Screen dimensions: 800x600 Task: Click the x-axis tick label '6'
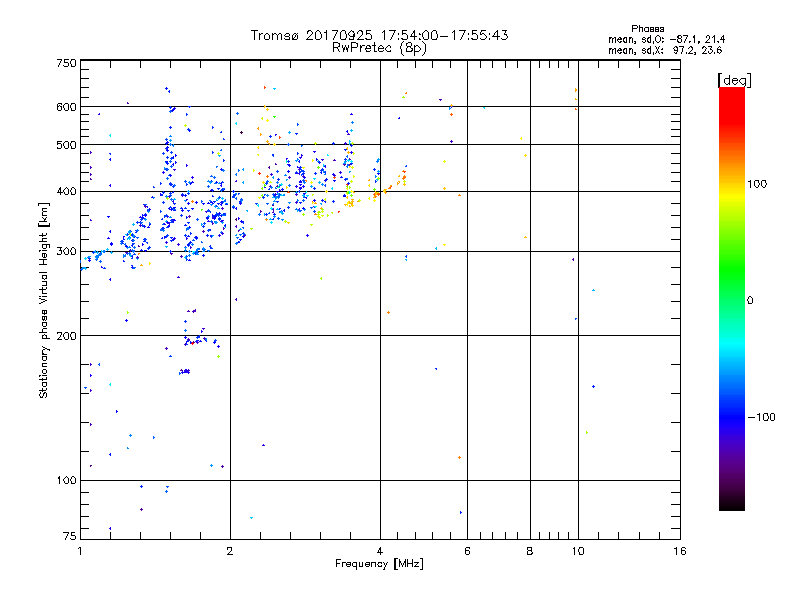tap(467, 551)
